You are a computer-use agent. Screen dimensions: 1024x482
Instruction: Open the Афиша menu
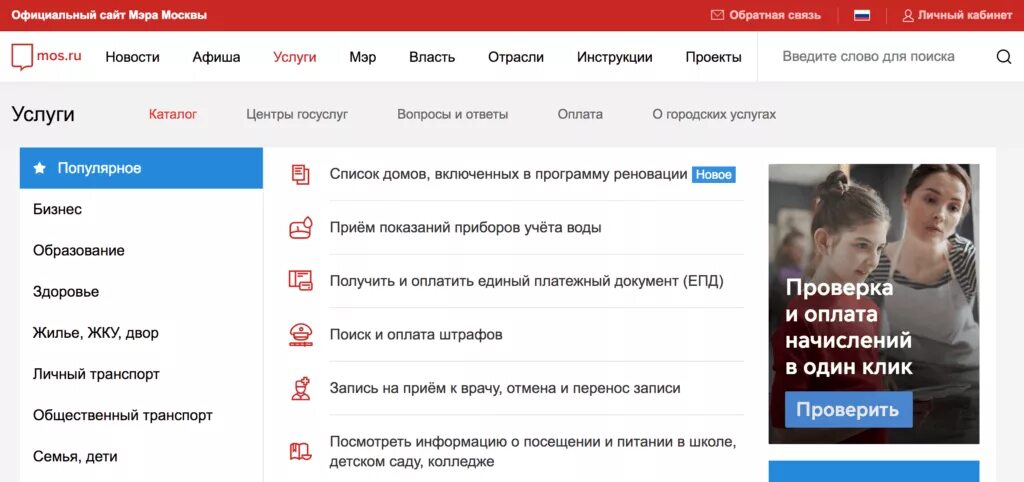click(216, 57)
